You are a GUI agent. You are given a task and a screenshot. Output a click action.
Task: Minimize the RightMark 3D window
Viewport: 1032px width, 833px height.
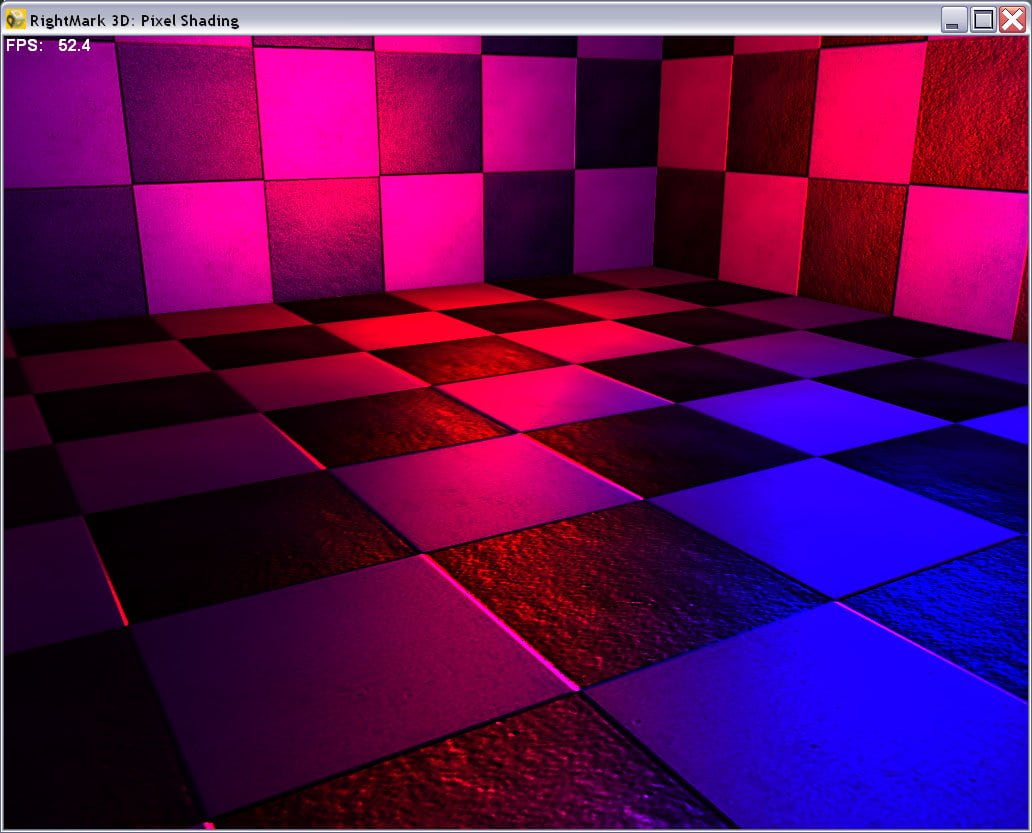coord(952,19)
